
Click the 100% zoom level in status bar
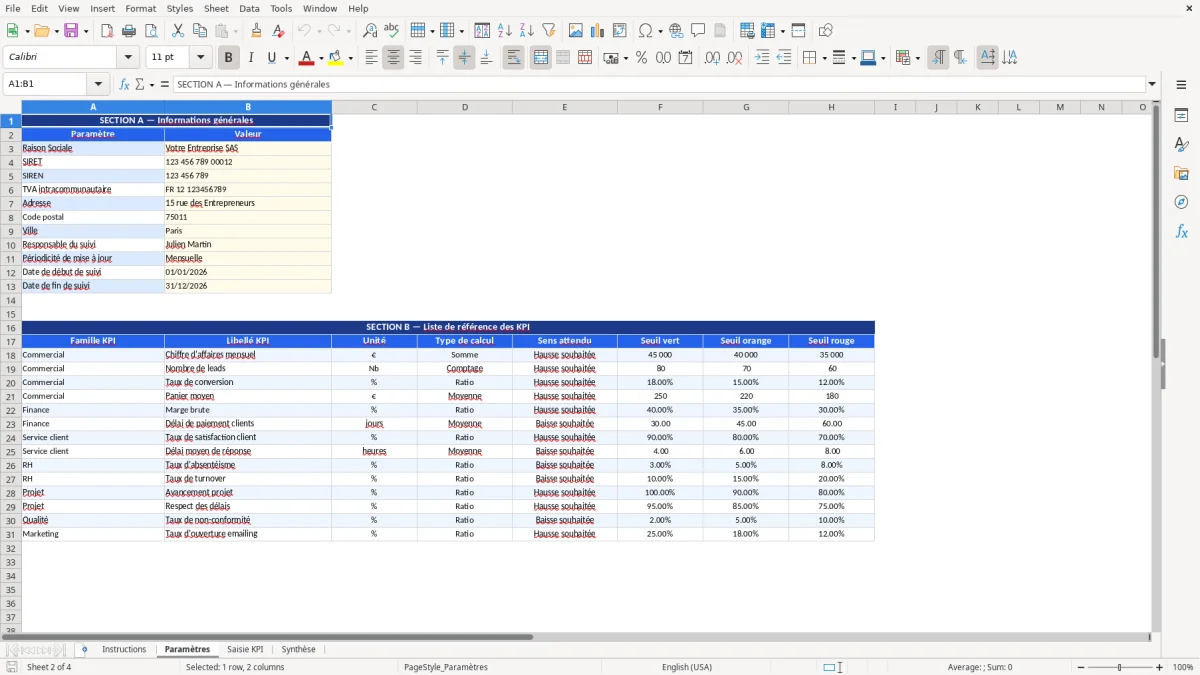[x=1183, y=667]
